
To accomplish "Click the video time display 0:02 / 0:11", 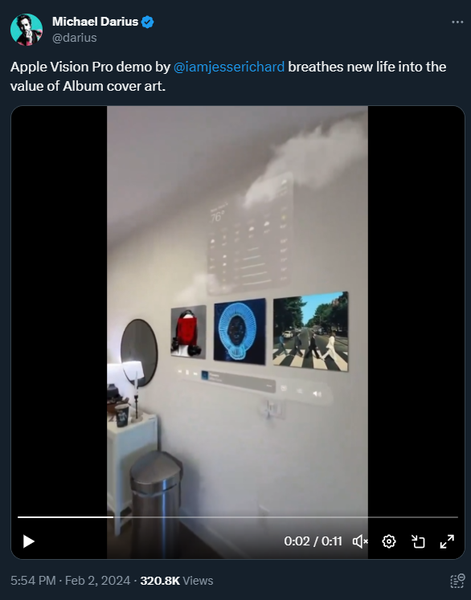I will pyautogui.click(x=313, y=541).
